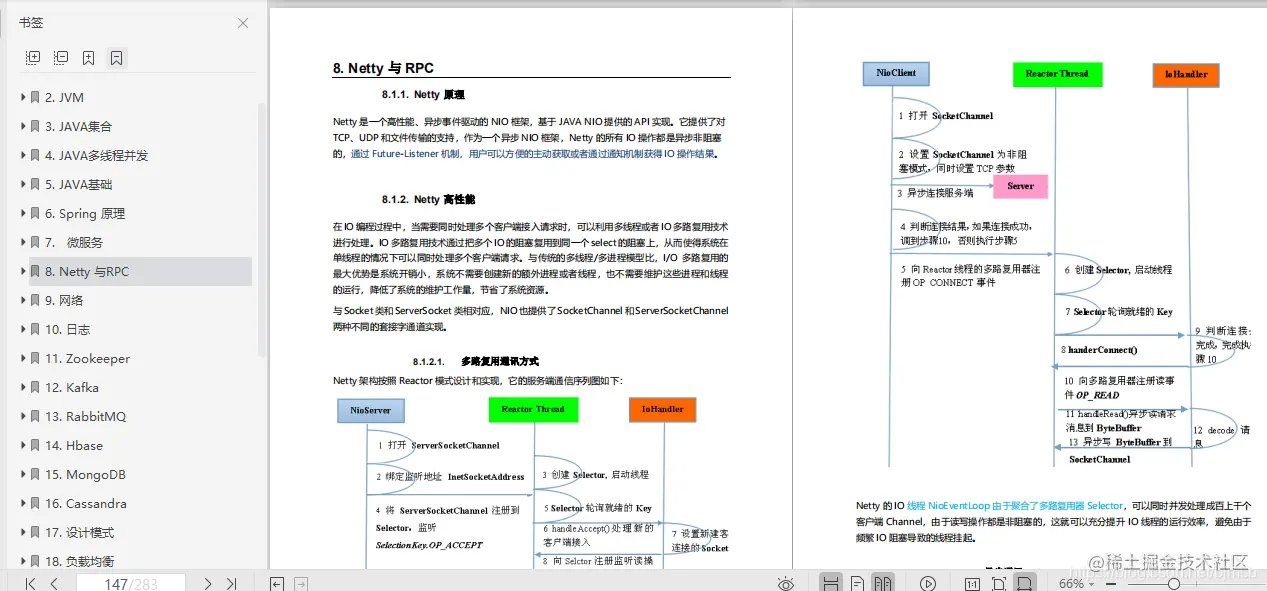Click the page number input showing 147
Viewport: 1267px width, 591px height.
pyautogui.click(x=133, y=583)
